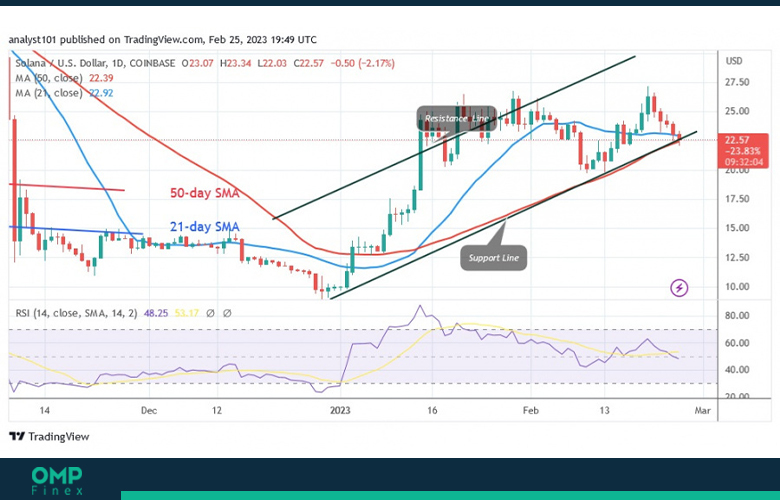
Task: Click the open value O23.07 in header
Action: coord(197,63)
